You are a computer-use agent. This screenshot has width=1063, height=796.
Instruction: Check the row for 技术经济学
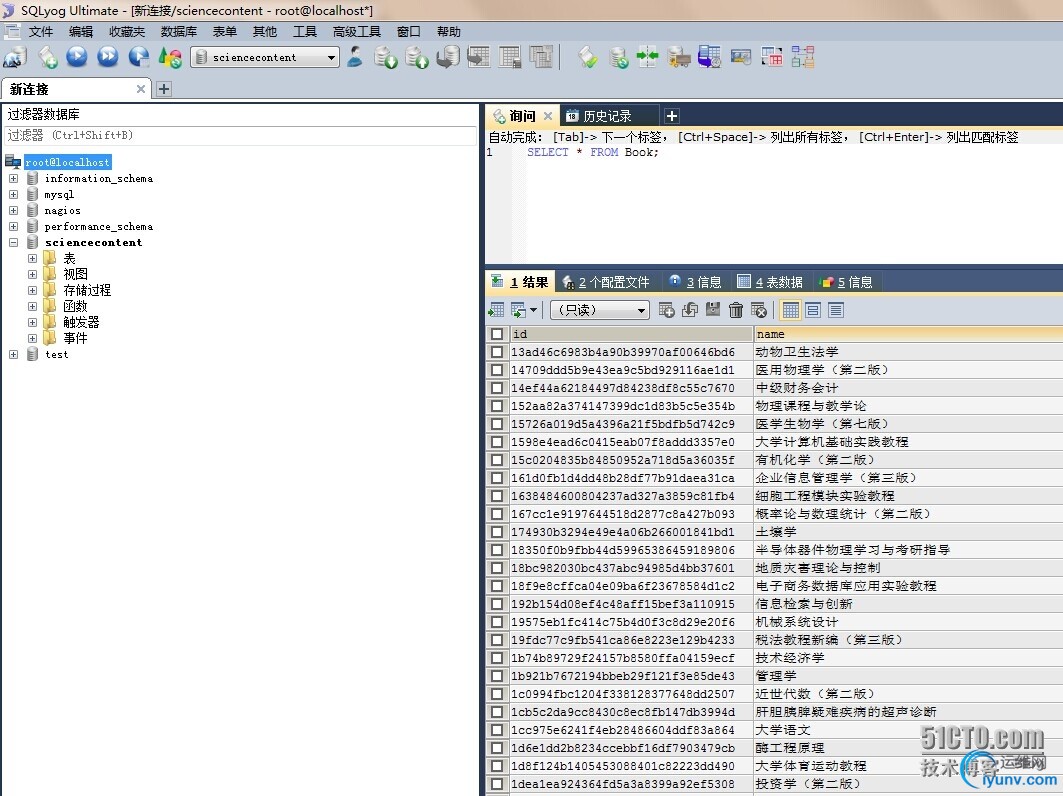coord(497,658)
